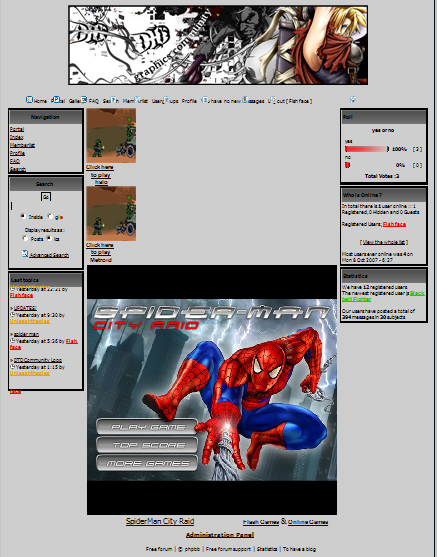
Task: Click clock icon beside Yesterday at 5:26
Action: [x=12, y=341]
